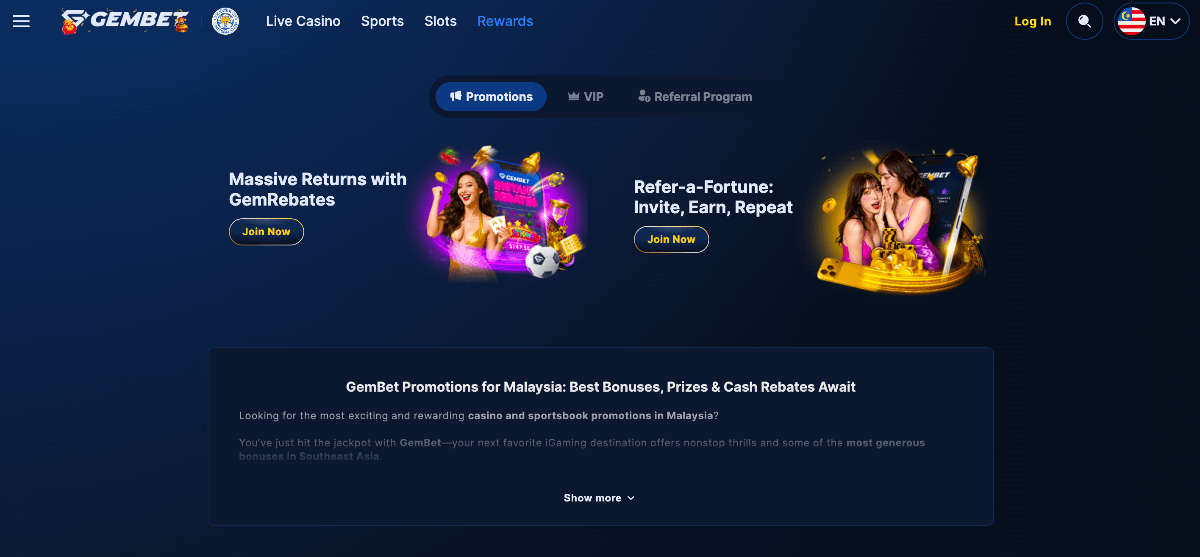Join Now for GemRebates promotion
The height and width of the screenshot is (557, 1200).
pyautogui.click(x=266, y=232)
